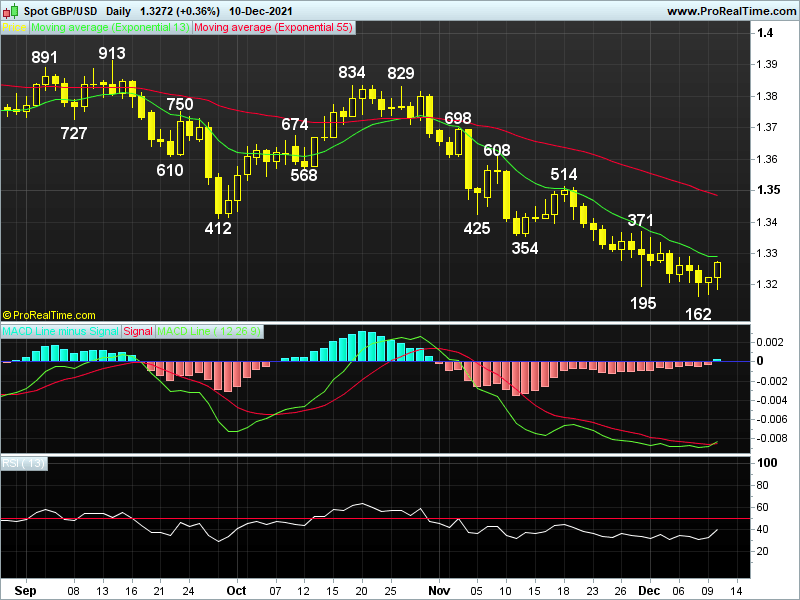Toggle Moving average (Exponential 13) indicator
The image size is (800, 600).
click(110, 27)
